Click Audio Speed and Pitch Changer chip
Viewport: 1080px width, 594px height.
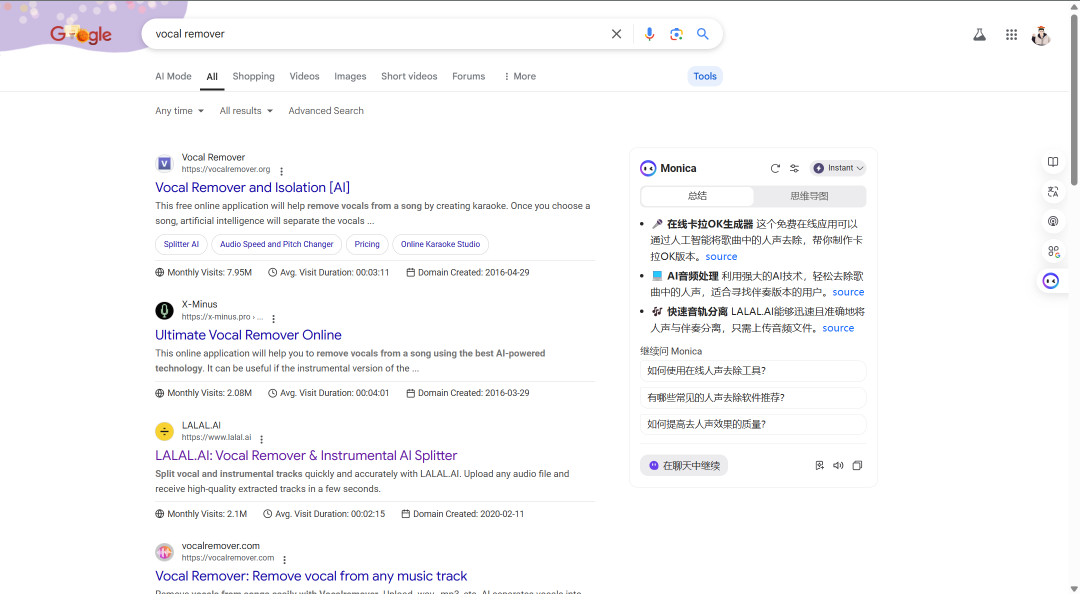[x=276, y=245]
